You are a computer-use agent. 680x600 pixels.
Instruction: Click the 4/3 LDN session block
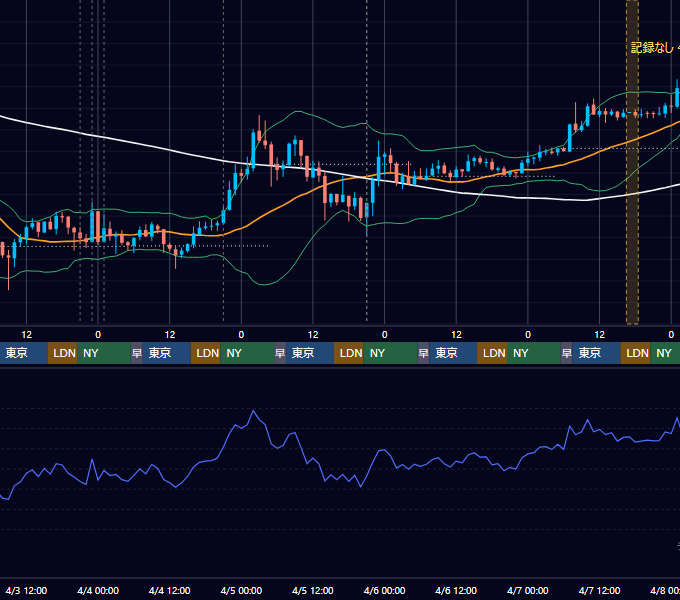(62, 353)
